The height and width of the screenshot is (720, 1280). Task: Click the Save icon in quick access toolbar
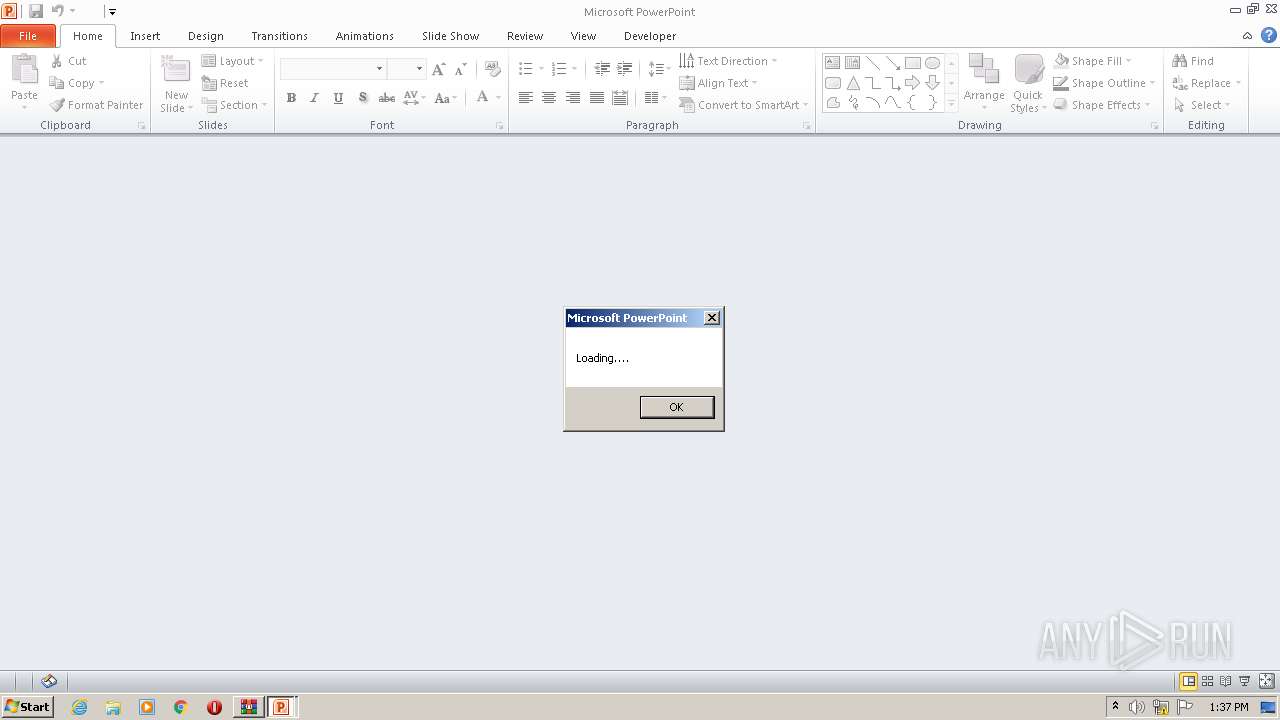[x=36, y=11]
